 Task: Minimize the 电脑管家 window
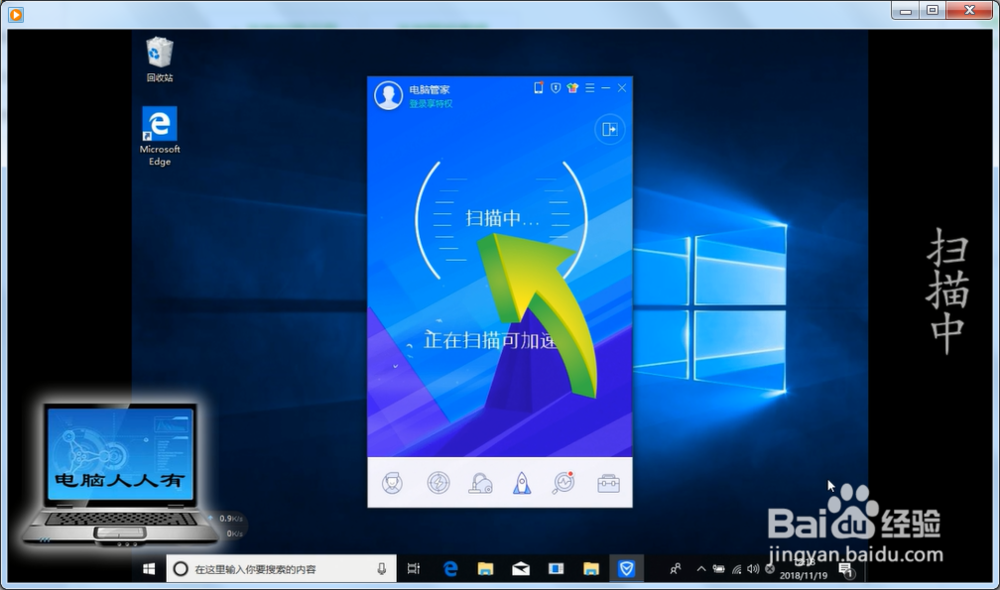click(606, 88)
